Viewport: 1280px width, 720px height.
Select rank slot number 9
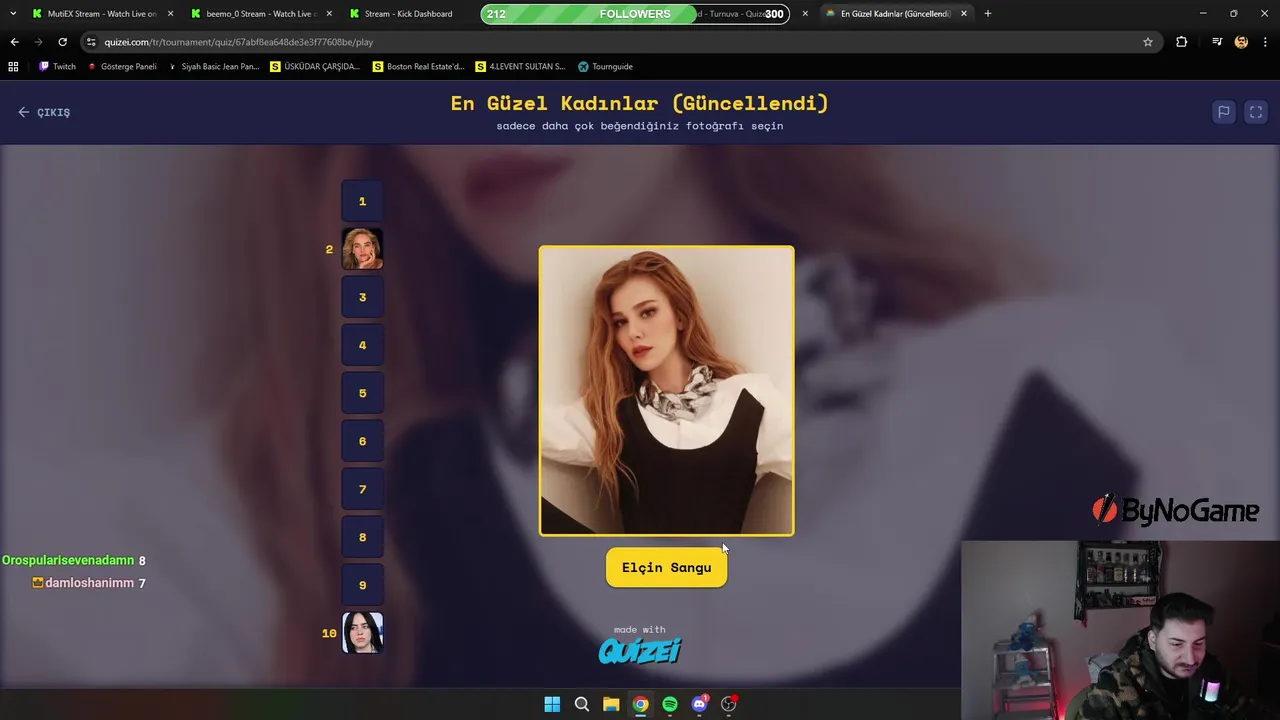(362, 585)
